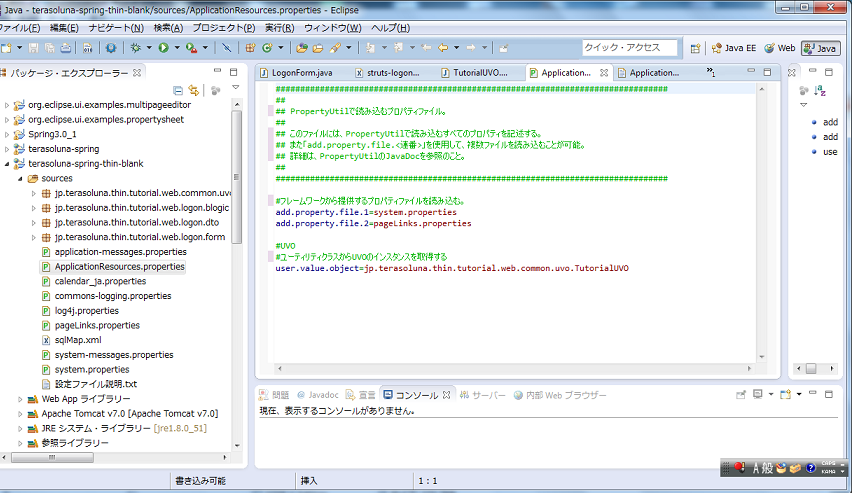Click the Open Task folder icon
The width and height of the screenshot is (852, 493).
(318, 48)
